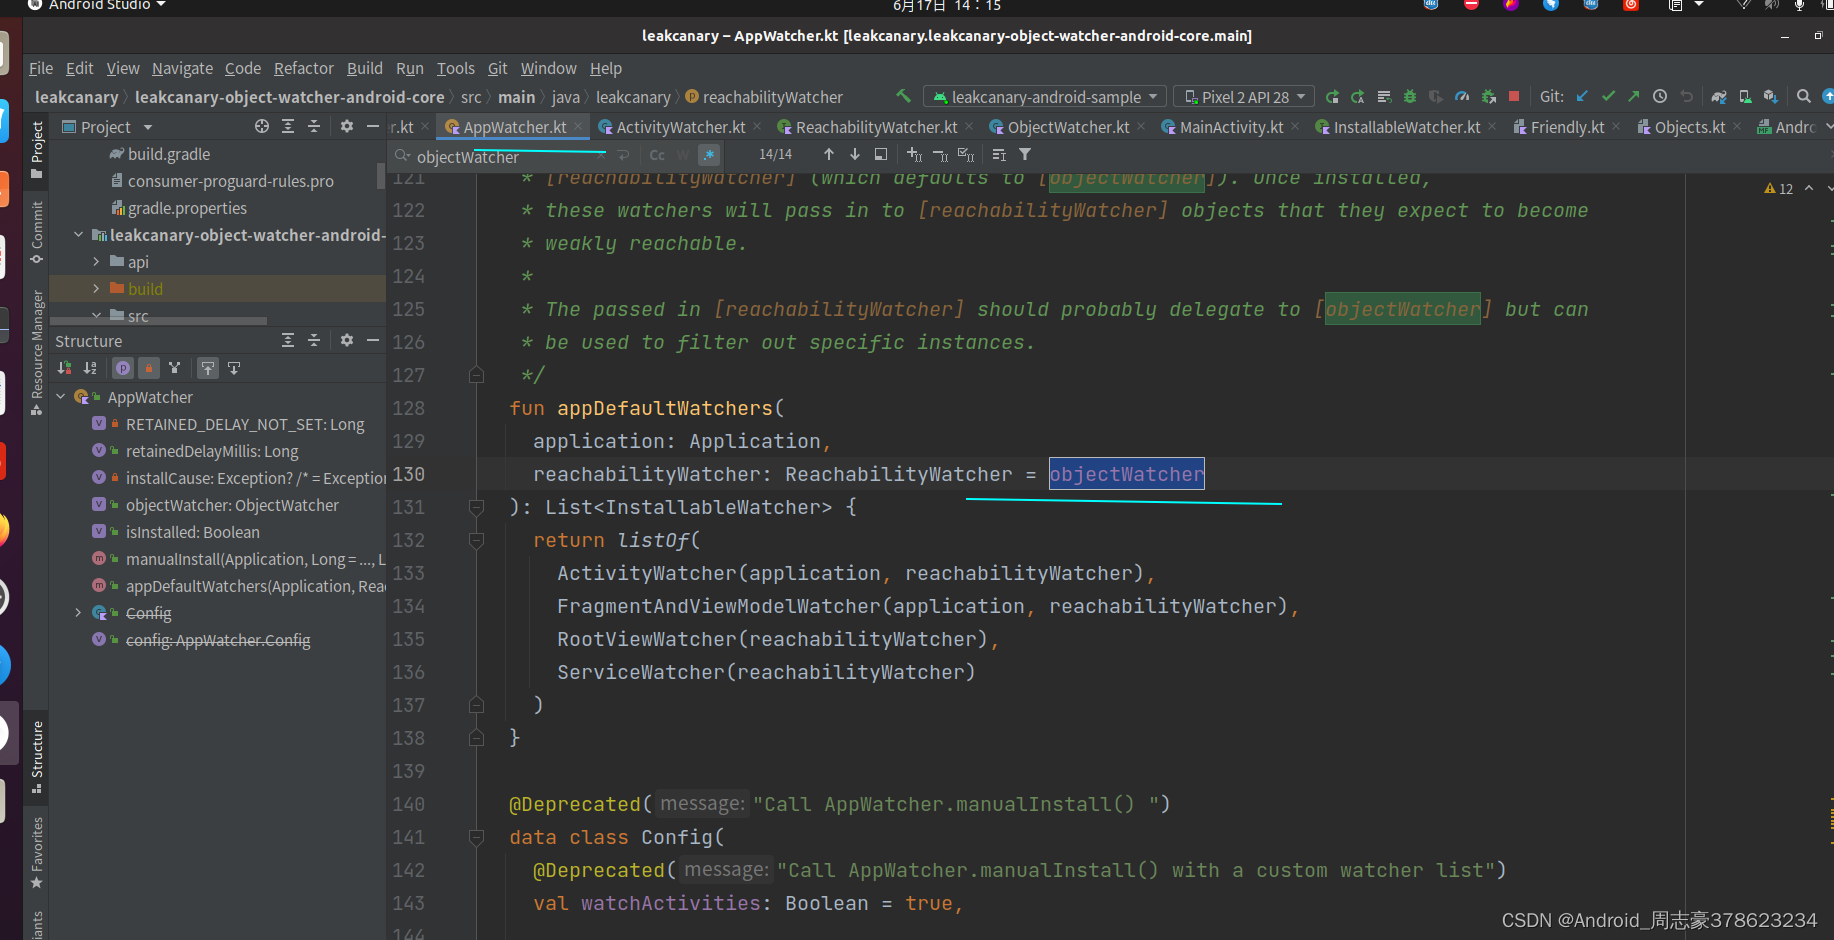Click the find bar Filter funnel icon
1834x940 pixels.
coord(1025,154)
